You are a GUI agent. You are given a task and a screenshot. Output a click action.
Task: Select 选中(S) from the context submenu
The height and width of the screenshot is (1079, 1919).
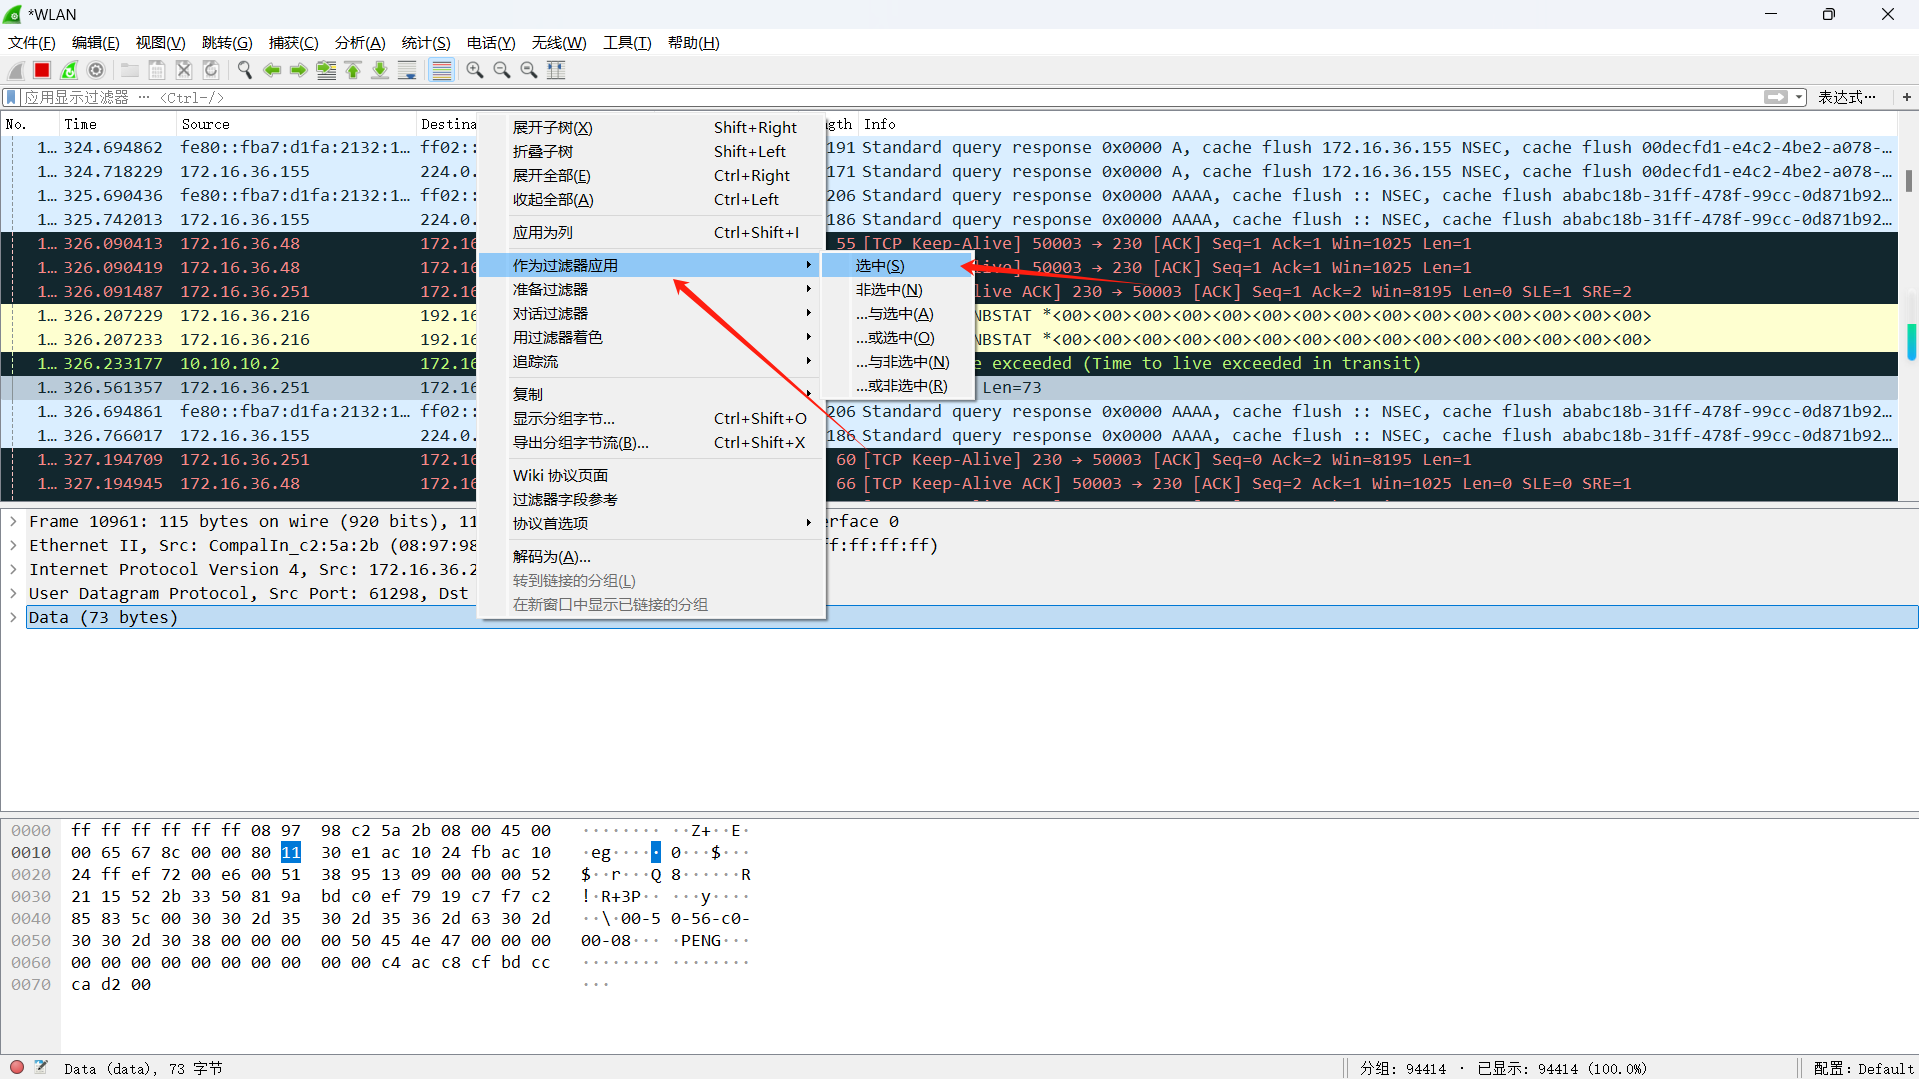879,265
